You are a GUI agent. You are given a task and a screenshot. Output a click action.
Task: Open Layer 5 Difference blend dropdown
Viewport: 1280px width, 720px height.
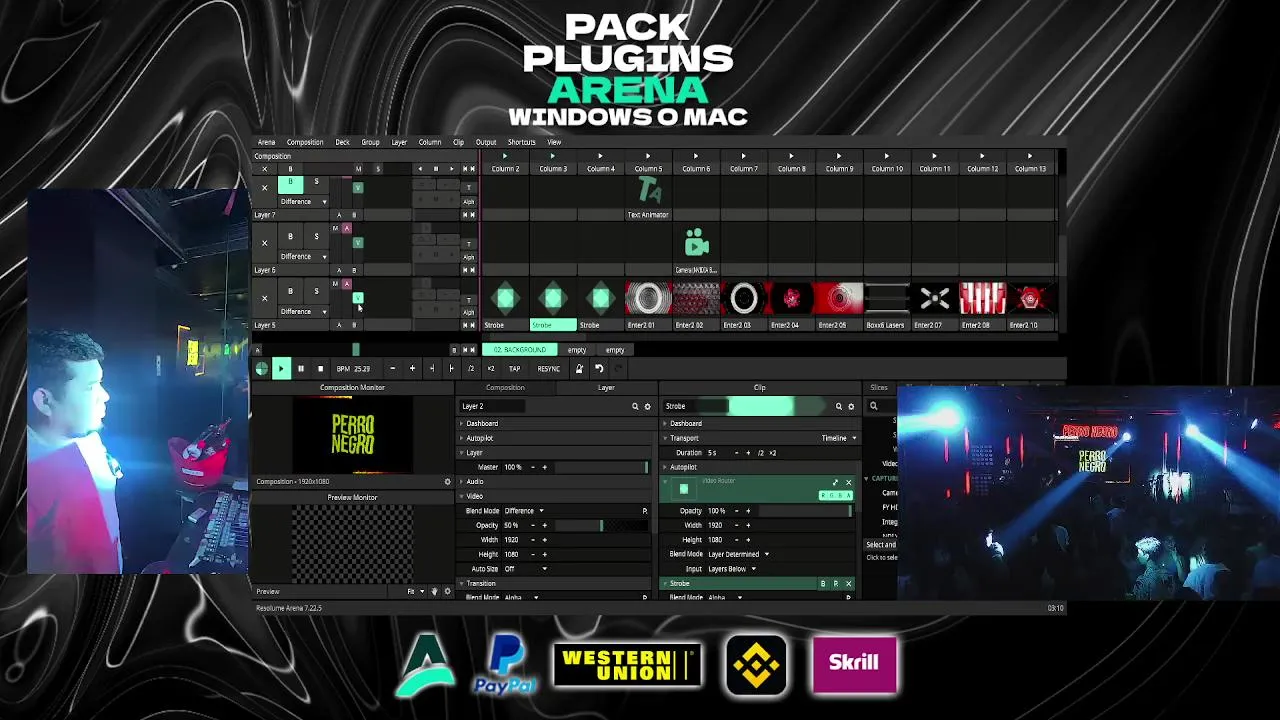(303, 311)
